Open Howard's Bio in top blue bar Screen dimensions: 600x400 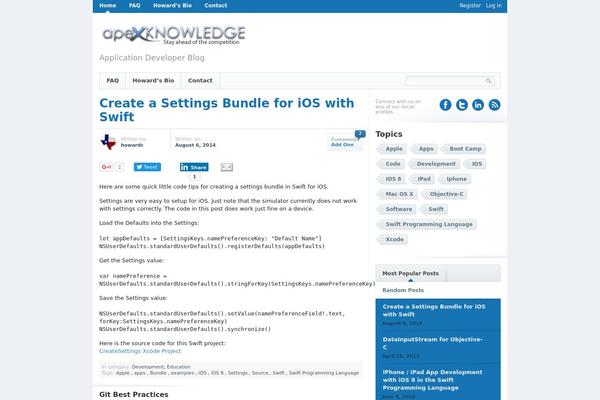pos(172,5)
